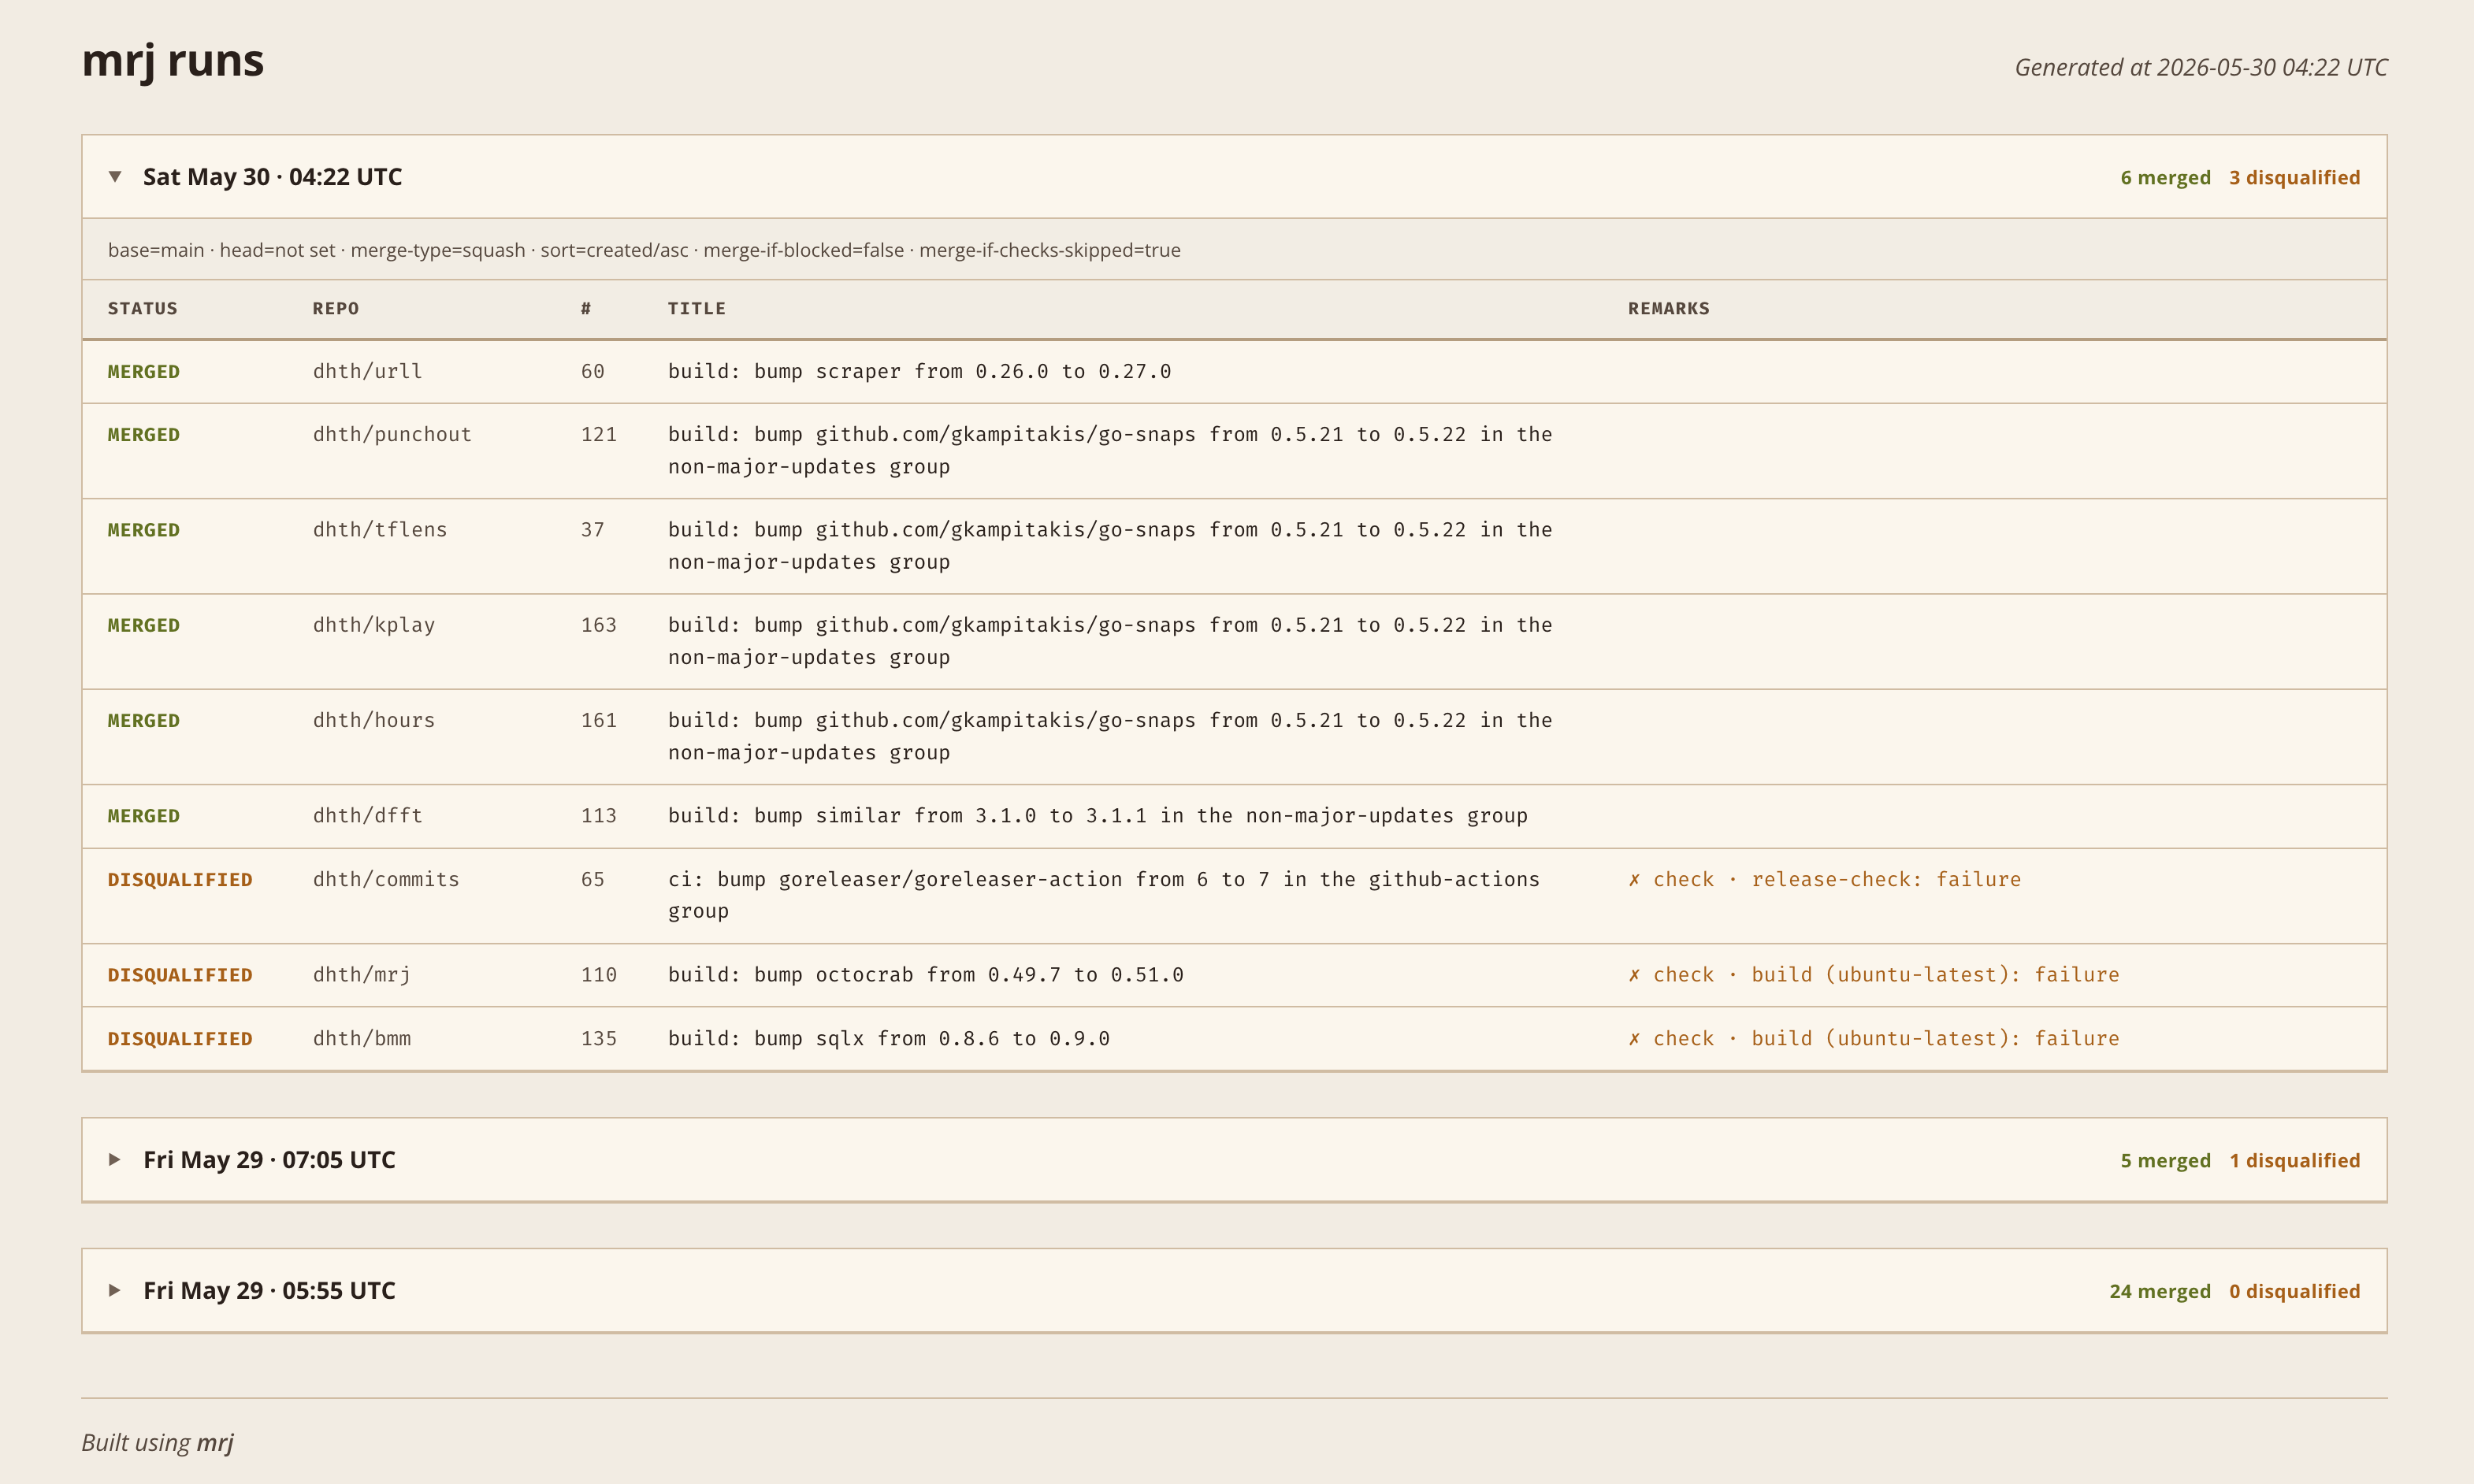The width and height of the screenshot is (2474, 1484).
Task: Click the dhth/kplay repo cell
Action: 374,626
